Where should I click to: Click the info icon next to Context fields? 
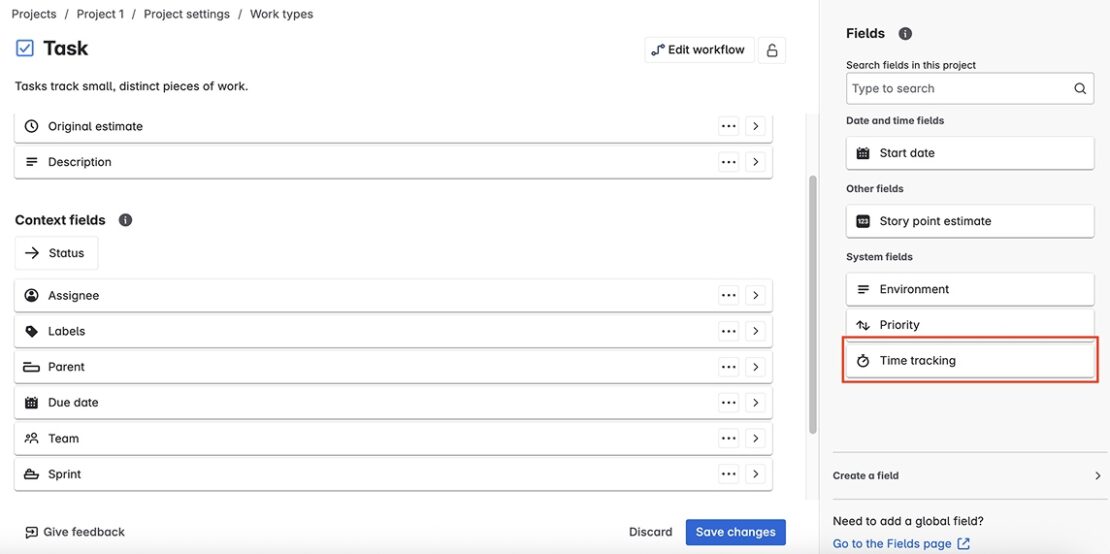tap(125, 220)
